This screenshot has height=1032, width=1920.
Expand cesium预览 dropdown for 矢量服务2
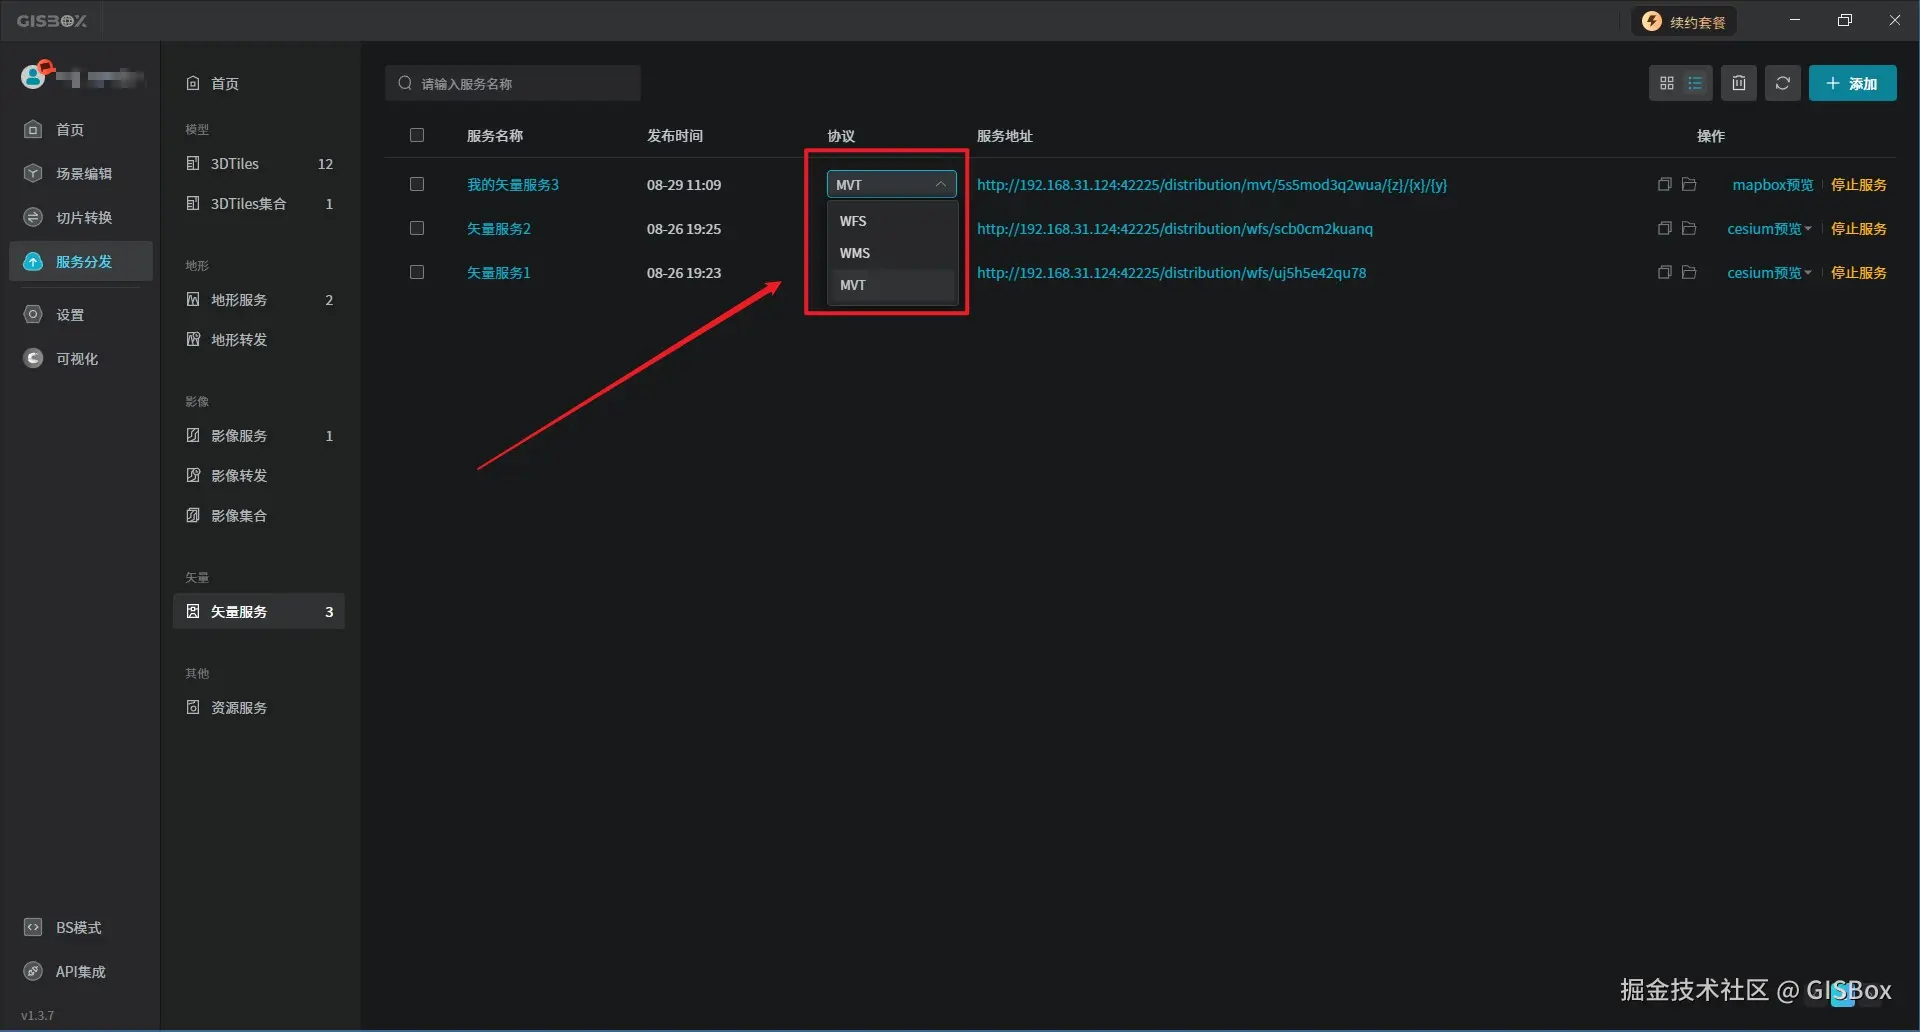(1769, 229)
